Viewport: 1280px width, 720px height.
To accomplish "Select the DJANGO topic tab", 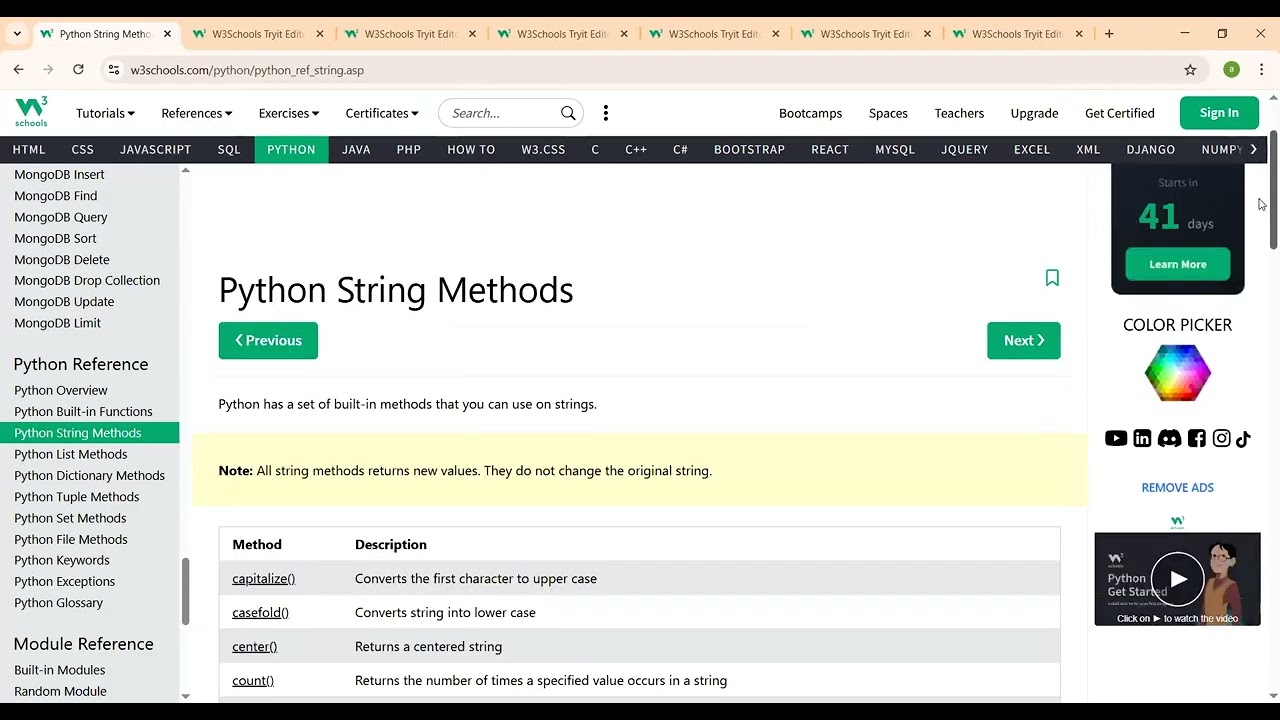I will click(1151, 149).
